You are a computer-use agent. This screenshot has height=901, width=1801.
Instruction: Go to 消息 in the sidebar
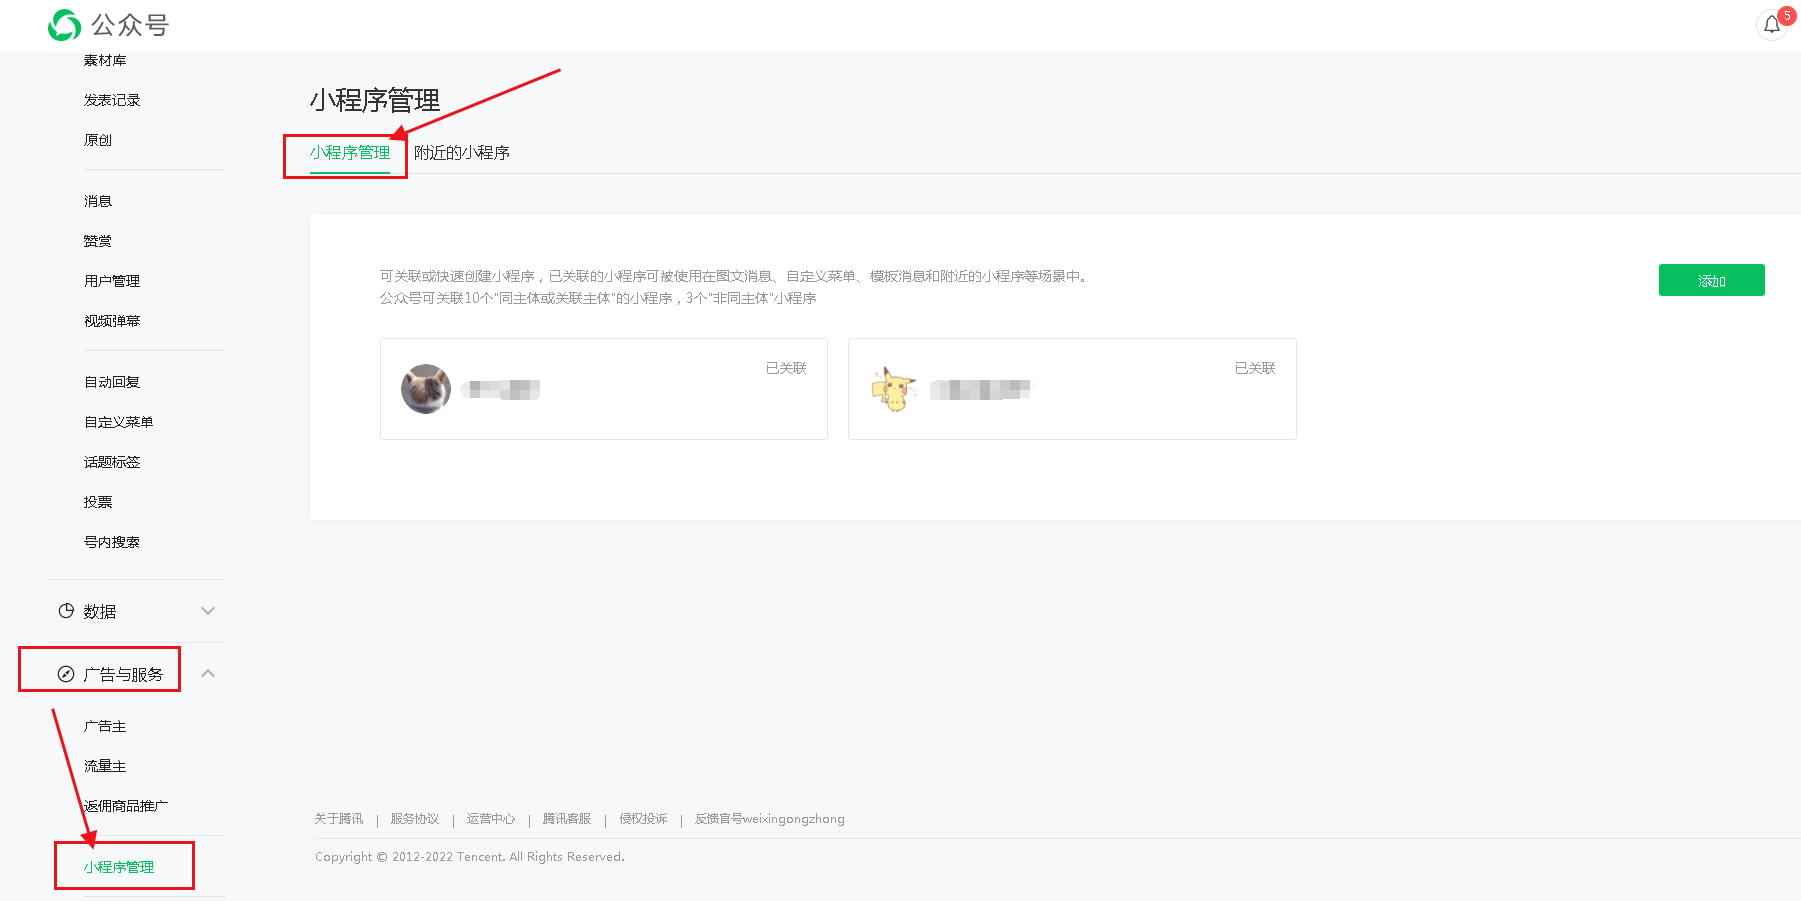(x=98, y=201)
